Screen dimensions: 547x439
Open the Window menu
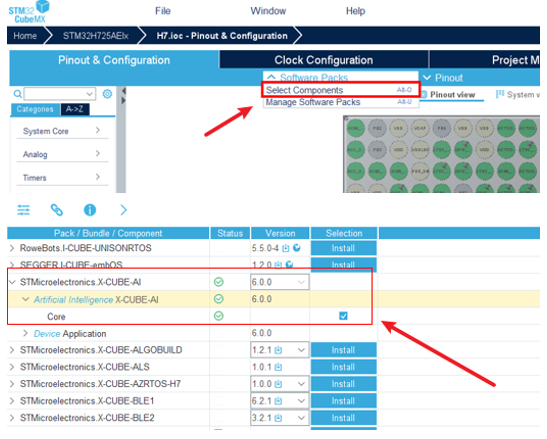[x=268, y=11]
